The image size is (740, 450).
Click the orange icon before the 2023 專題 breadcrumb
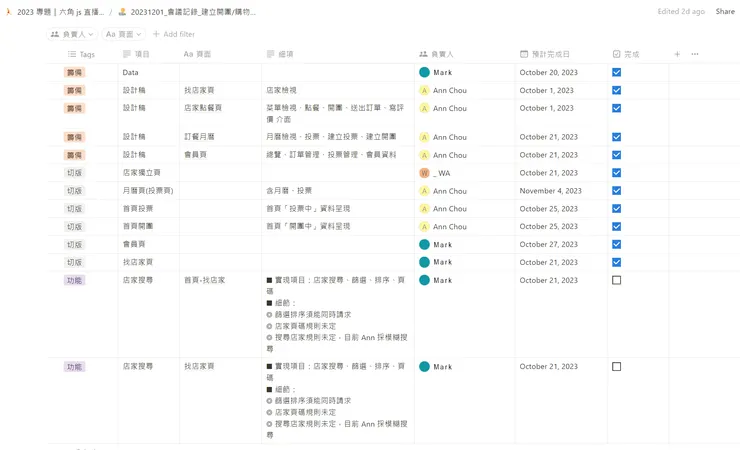(x=8, y=12)
